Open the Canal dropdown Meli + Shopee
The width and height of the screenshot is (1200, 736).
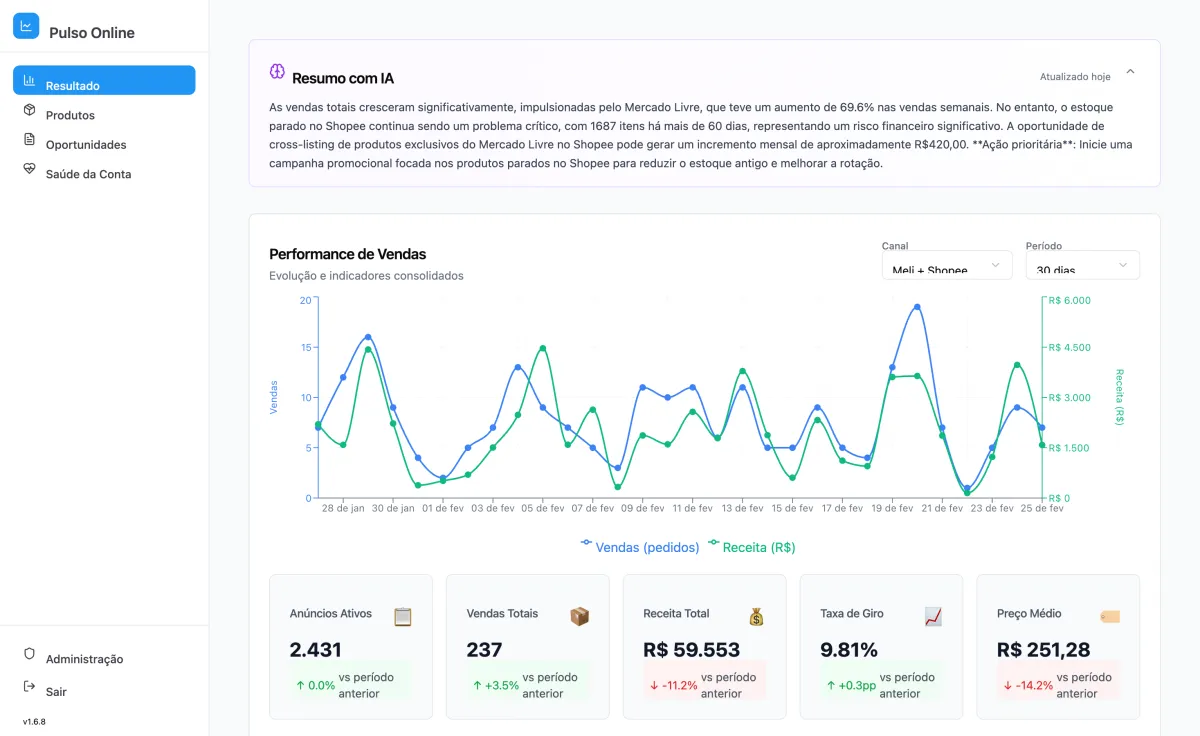point(947,265)
